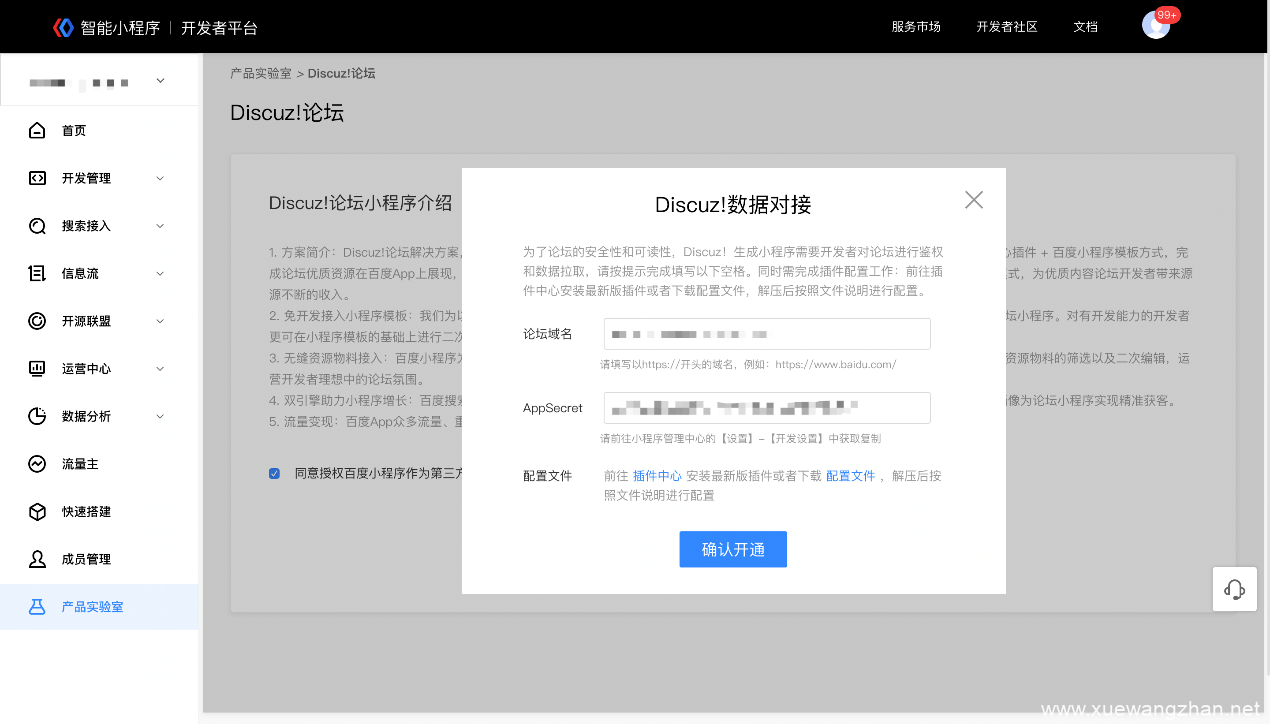This screenshot has width=1270, height=724.
Task: Toggle the 同意授权百度小程序 checkbox
Action: coord(274,474)
